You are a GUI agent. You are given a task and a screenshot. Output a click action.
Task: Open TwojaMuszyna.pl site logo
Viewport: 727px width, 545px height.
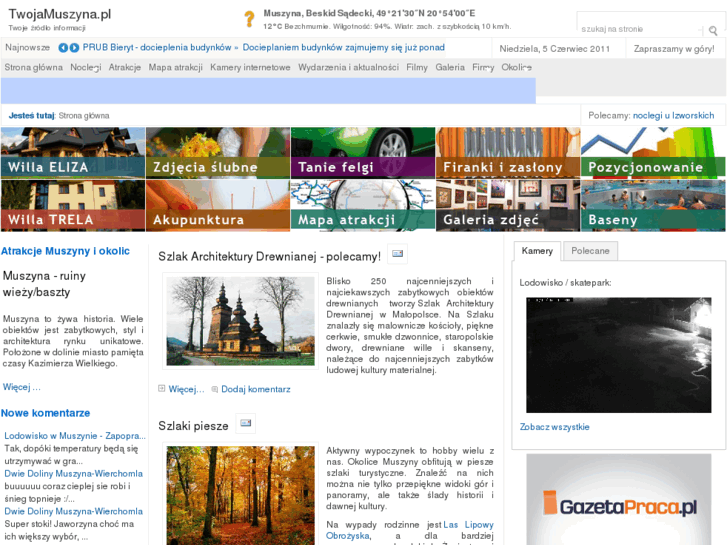(59, 14)
